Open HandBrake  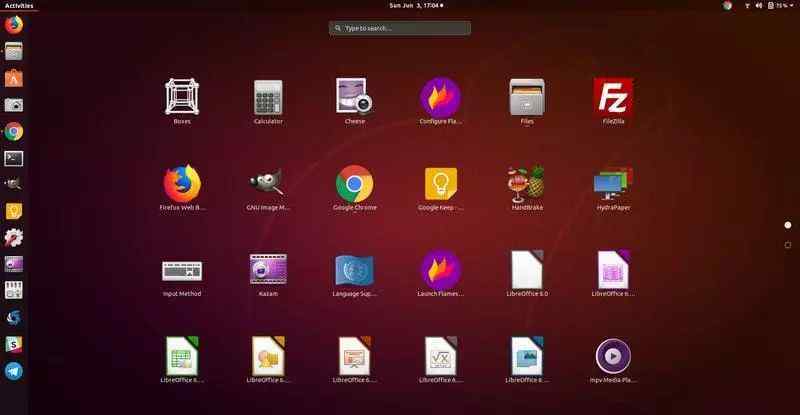point(527,187)
